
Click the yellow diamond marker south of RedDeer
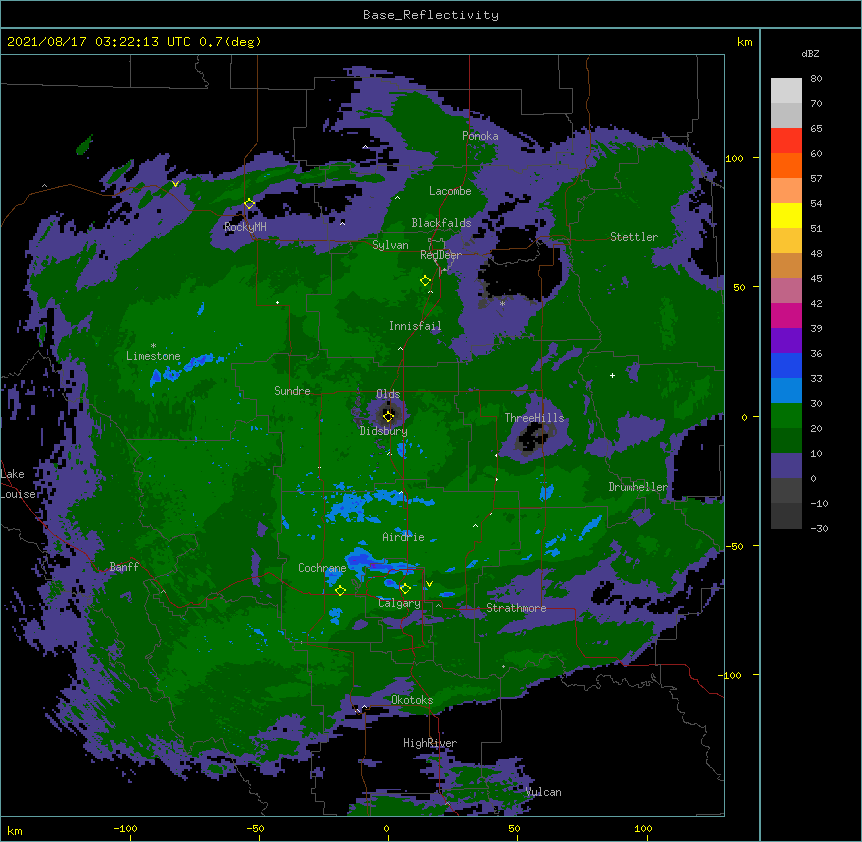coord(425,281)
